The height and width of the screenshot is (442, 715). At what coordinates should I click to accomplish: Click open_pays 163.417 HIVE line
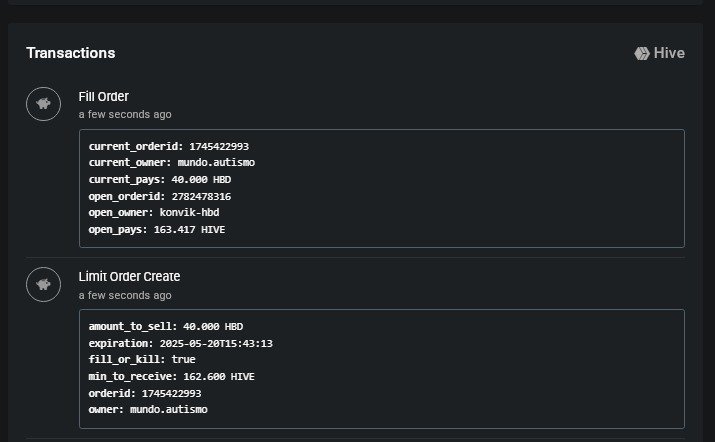pyautogui.click(x=157, y=229)
